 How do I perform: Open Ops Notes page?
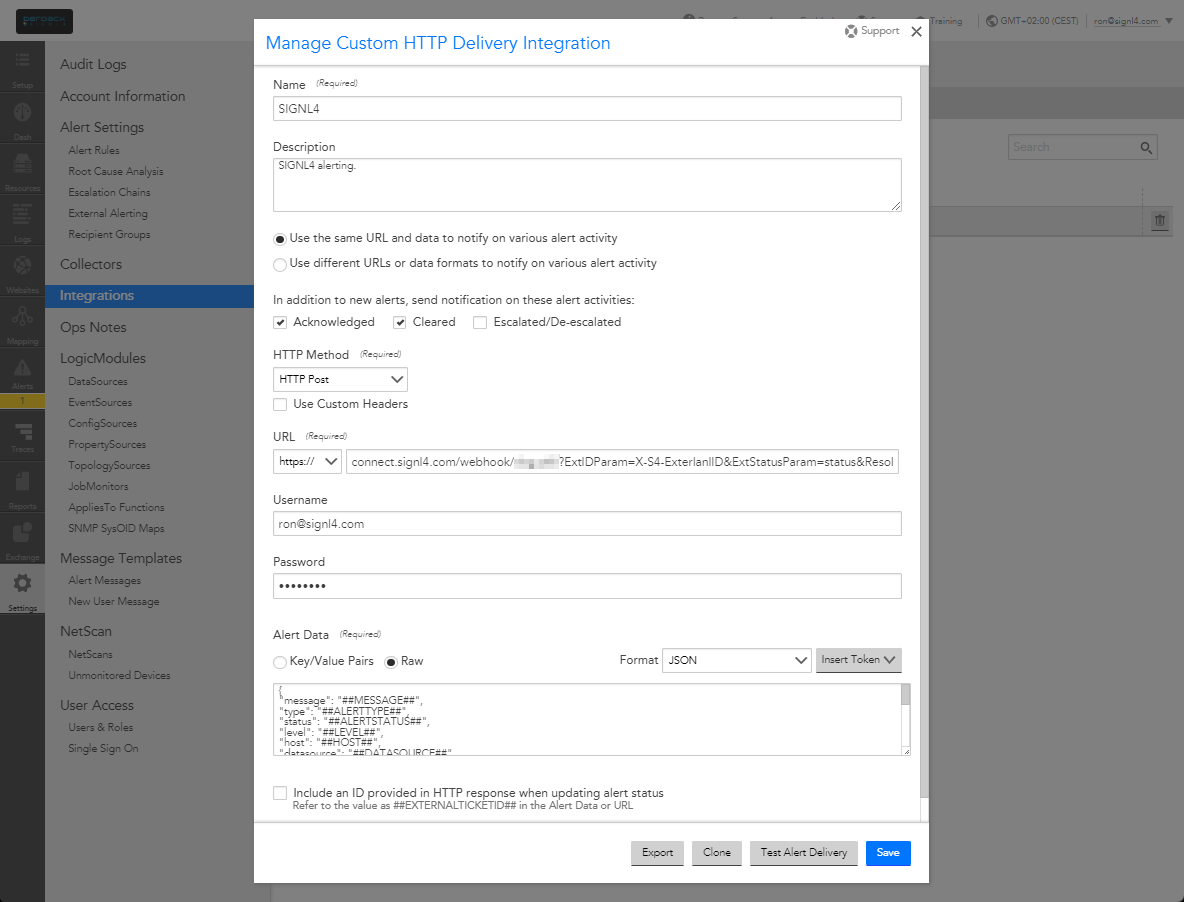93,328
